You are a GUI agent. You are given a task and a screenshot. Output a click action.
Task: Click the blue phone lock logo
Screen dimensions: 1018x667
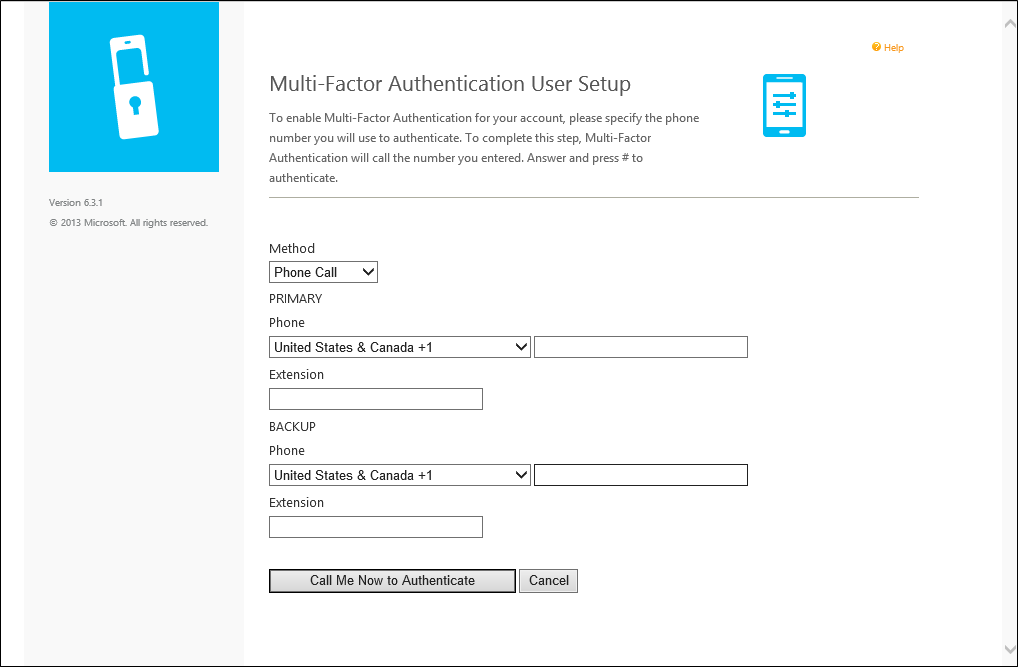(x=133, y=86)
